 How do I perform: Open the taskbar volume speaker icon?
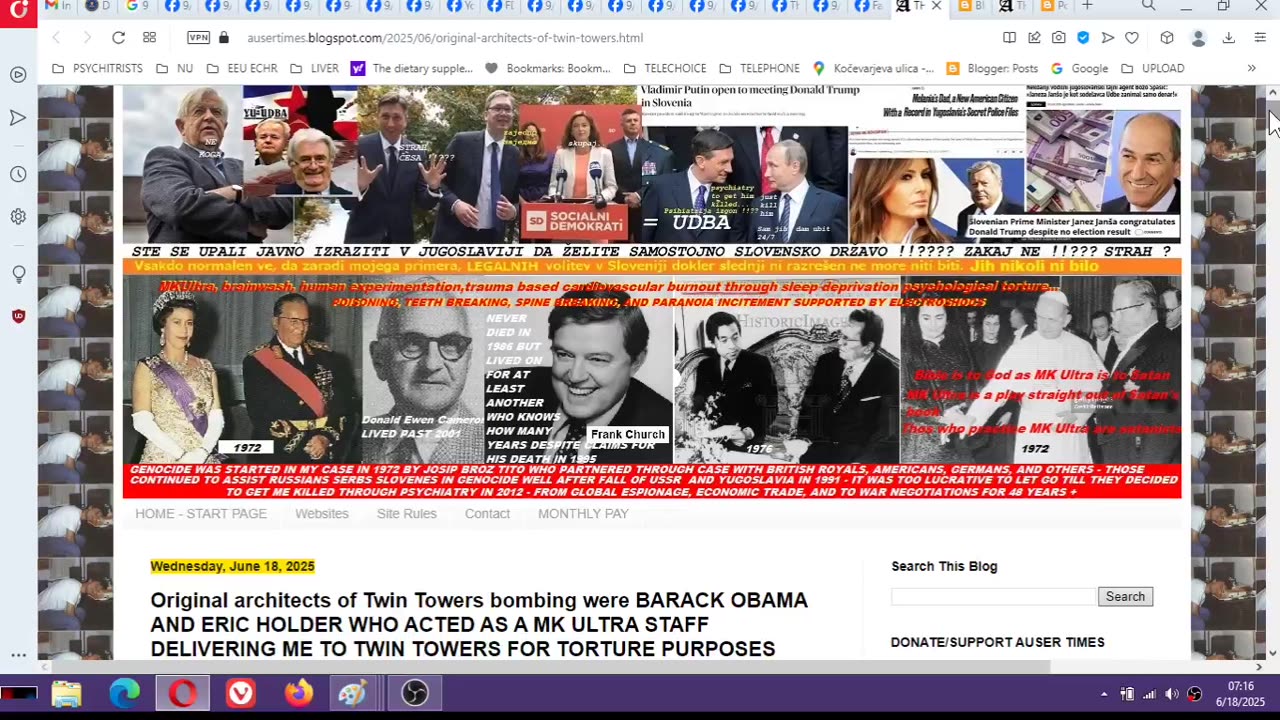coord(1171,694)
